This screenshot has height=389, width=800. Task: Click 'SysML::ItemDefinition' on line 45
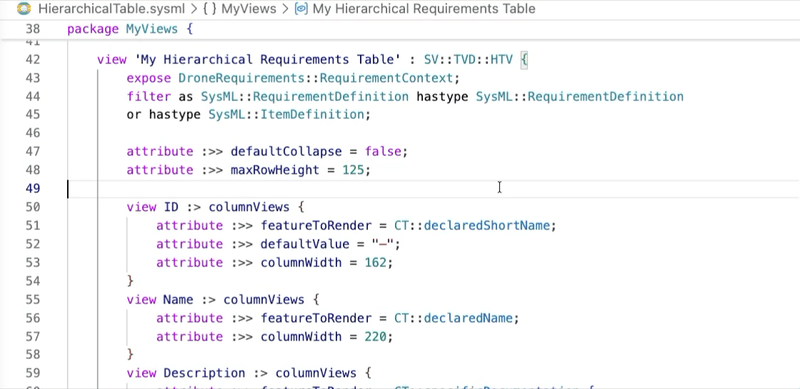click(x=286, y=115)
